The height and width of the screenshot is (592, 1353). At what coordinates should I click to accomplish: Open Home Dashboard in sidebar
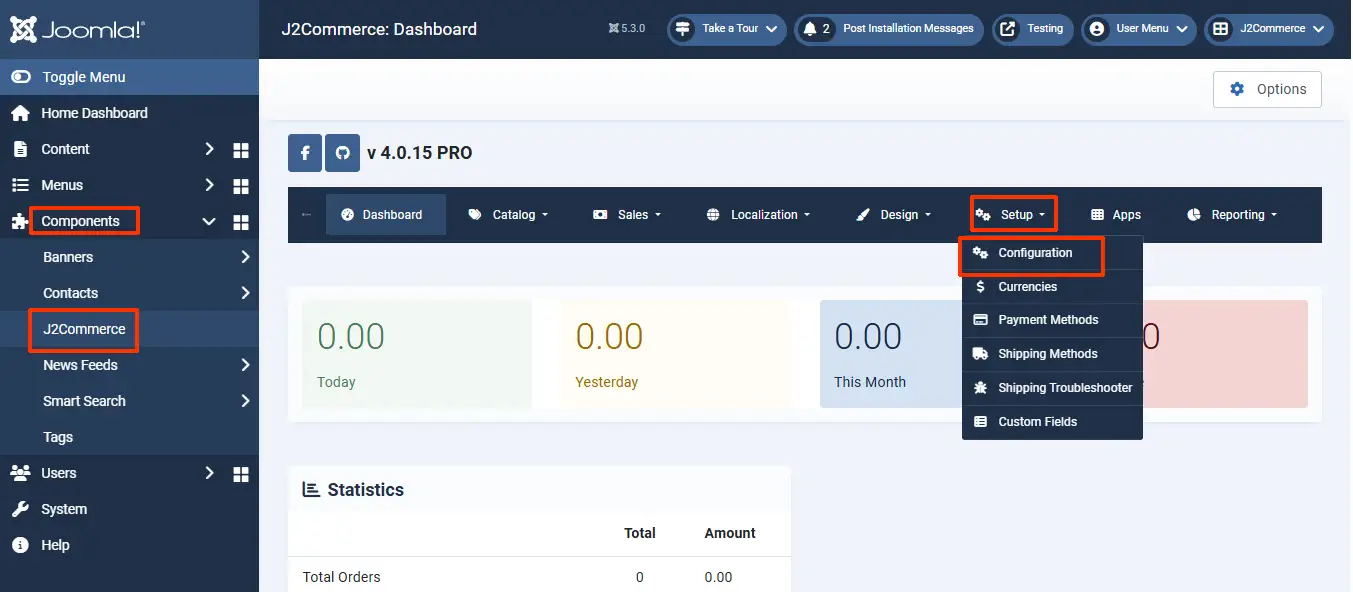[94, 113]
